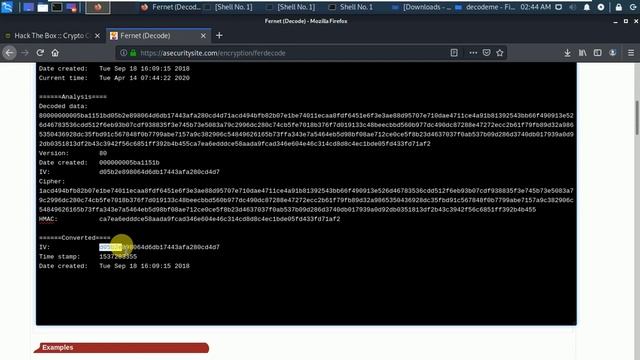The width and height of the screenshot is (640, 360).
Task: Click the Version value 80
Action: [x=103, y=153]
